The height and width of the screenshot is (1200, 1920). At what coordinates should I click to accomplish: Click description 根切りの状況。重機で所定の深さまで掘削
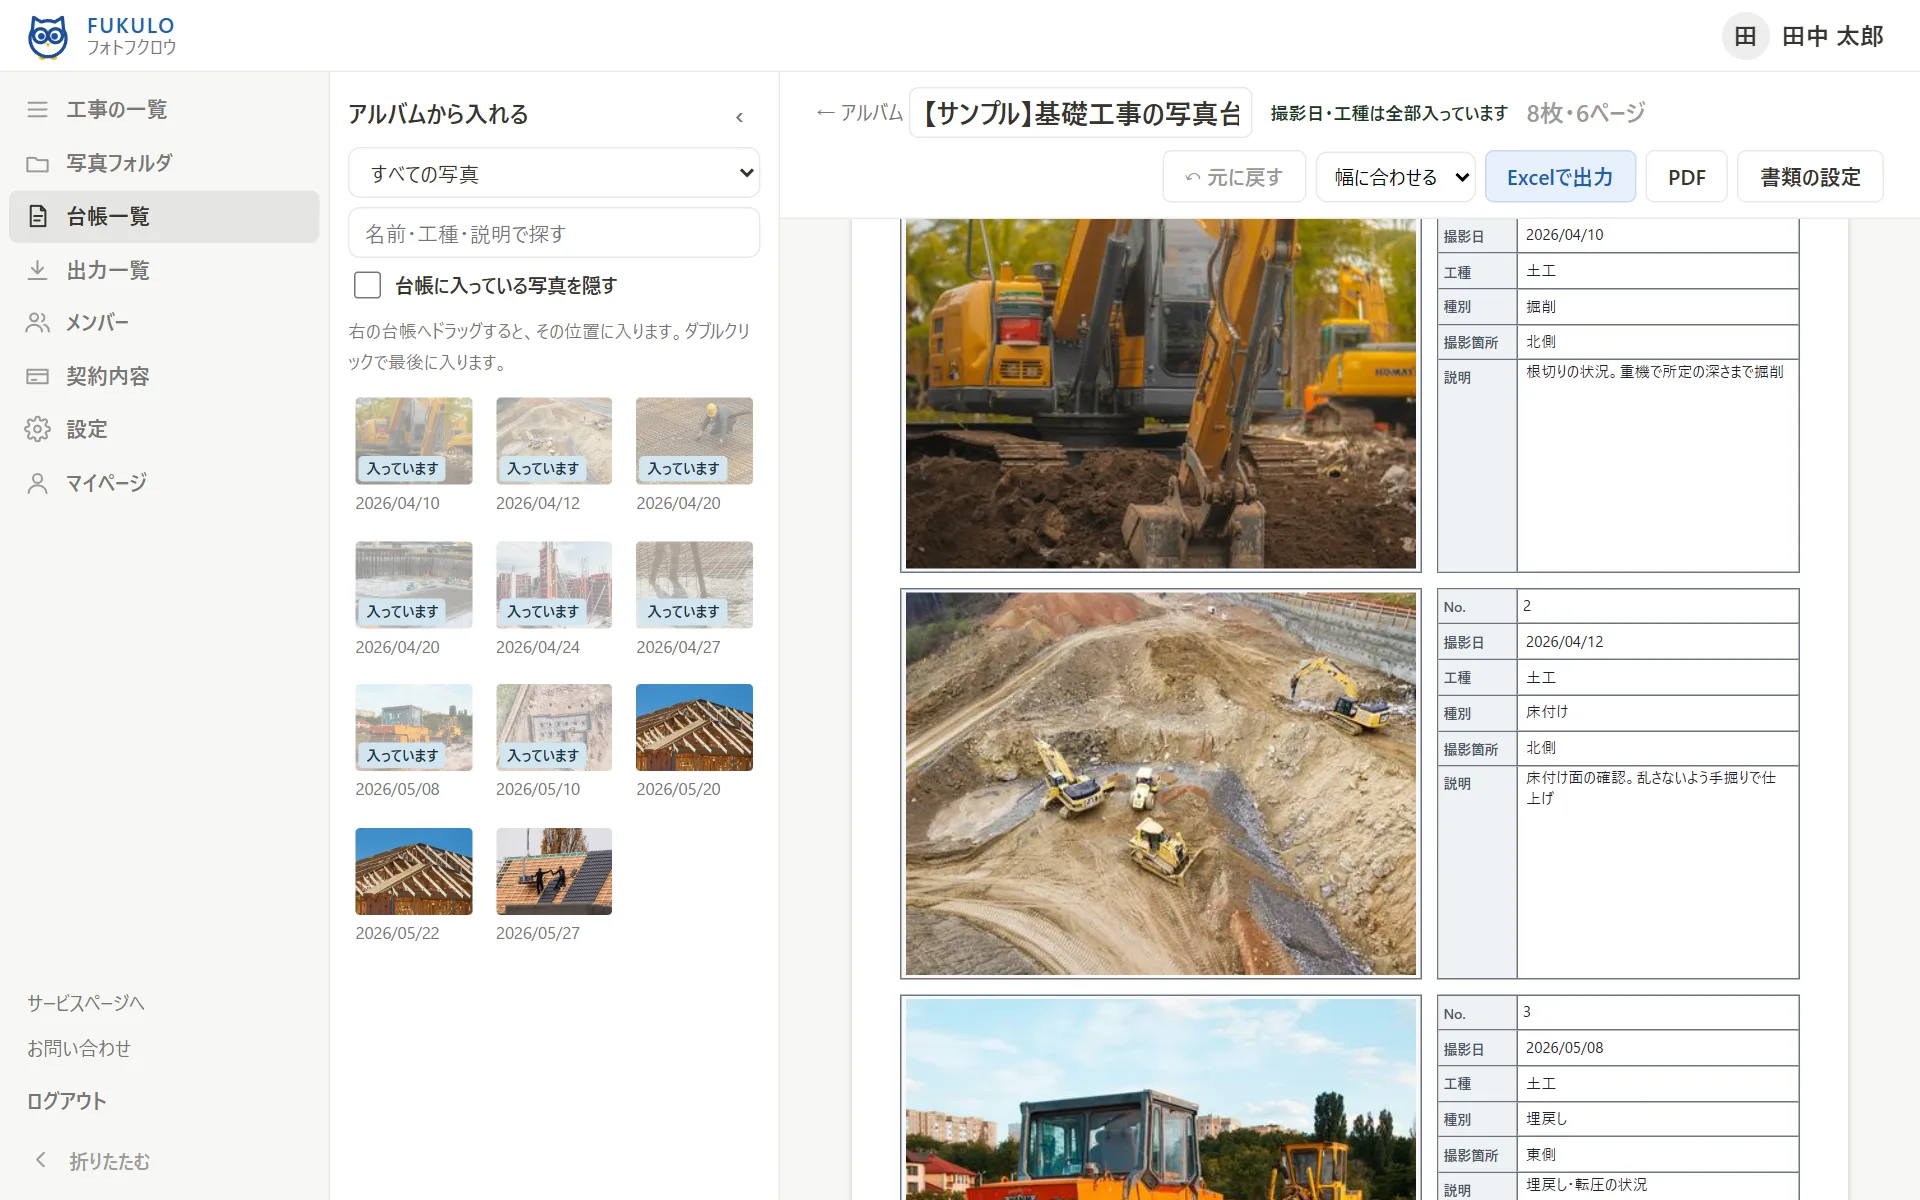coord(1654,372)
